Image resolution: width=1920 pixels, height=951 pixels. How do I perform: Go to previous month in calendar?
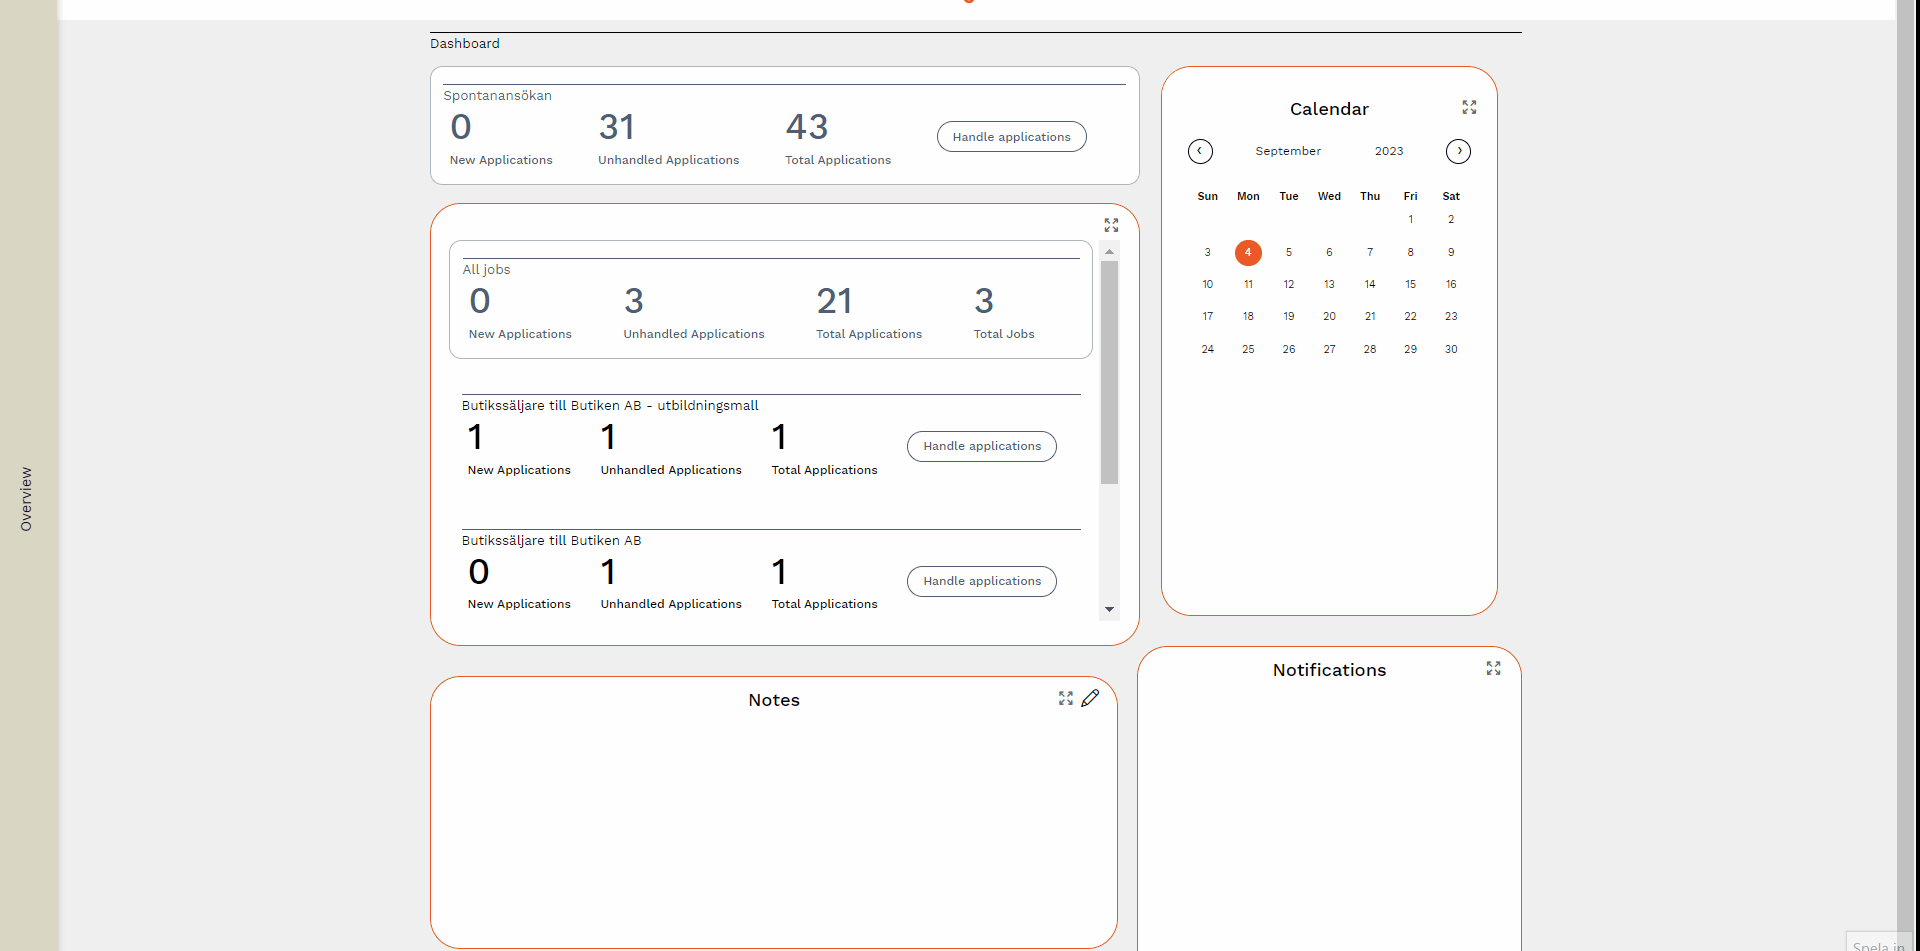[1200, 151]
